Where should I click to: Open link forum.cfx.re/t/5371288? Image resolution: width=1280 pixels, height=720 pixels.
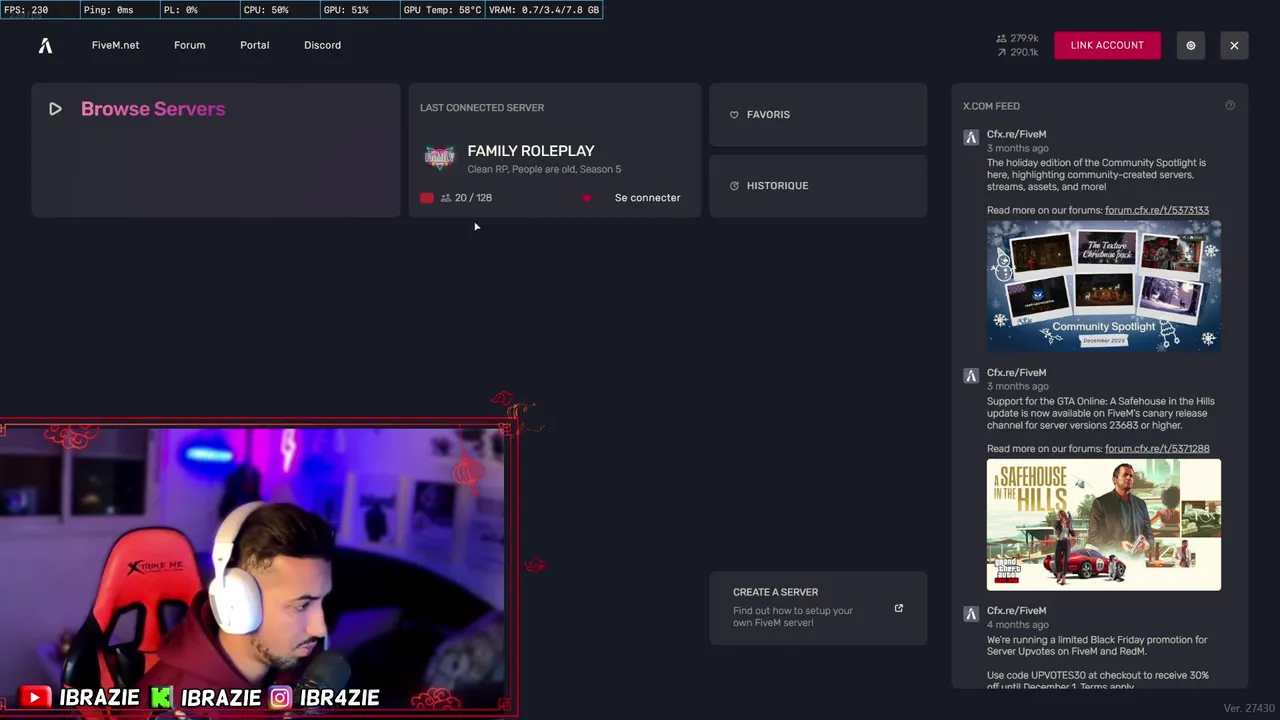click(x=1157, y=449)
